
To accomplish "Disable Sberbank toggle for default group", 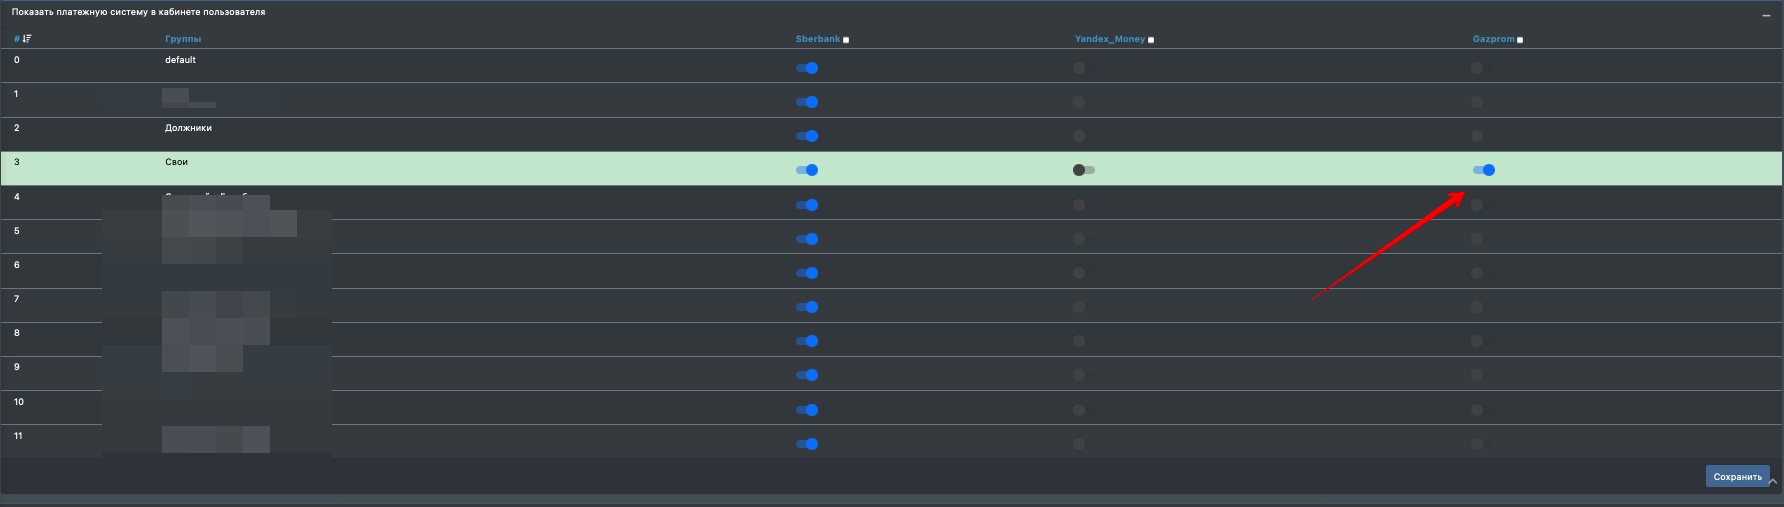I will 807,68.
